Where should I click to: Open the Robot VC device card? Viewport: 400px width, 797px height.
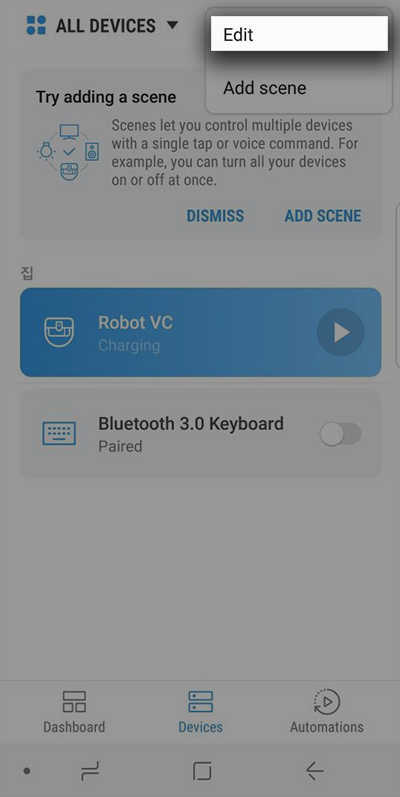(201, 332)
